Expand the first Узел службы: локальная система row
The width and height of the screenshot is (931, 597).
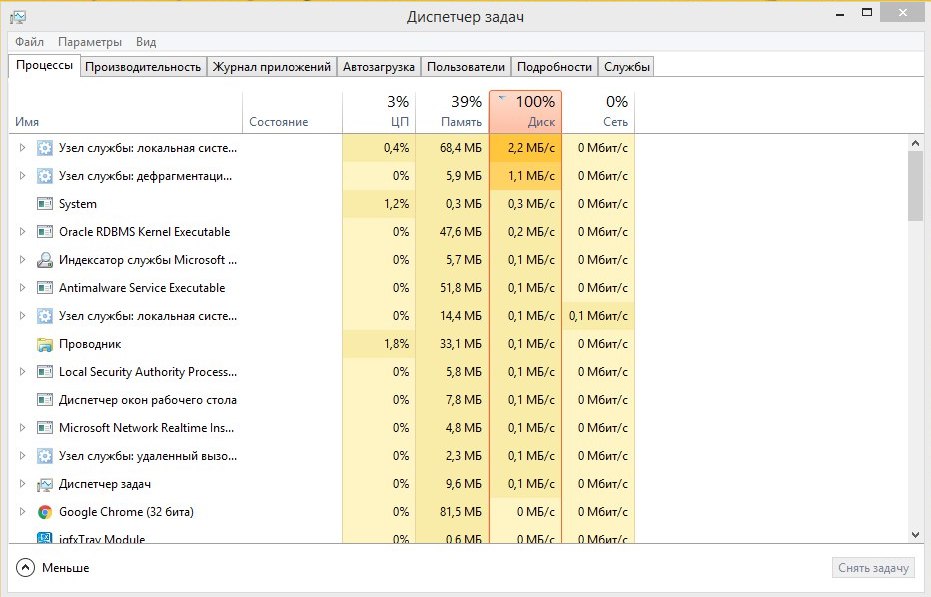coord(22,148)
